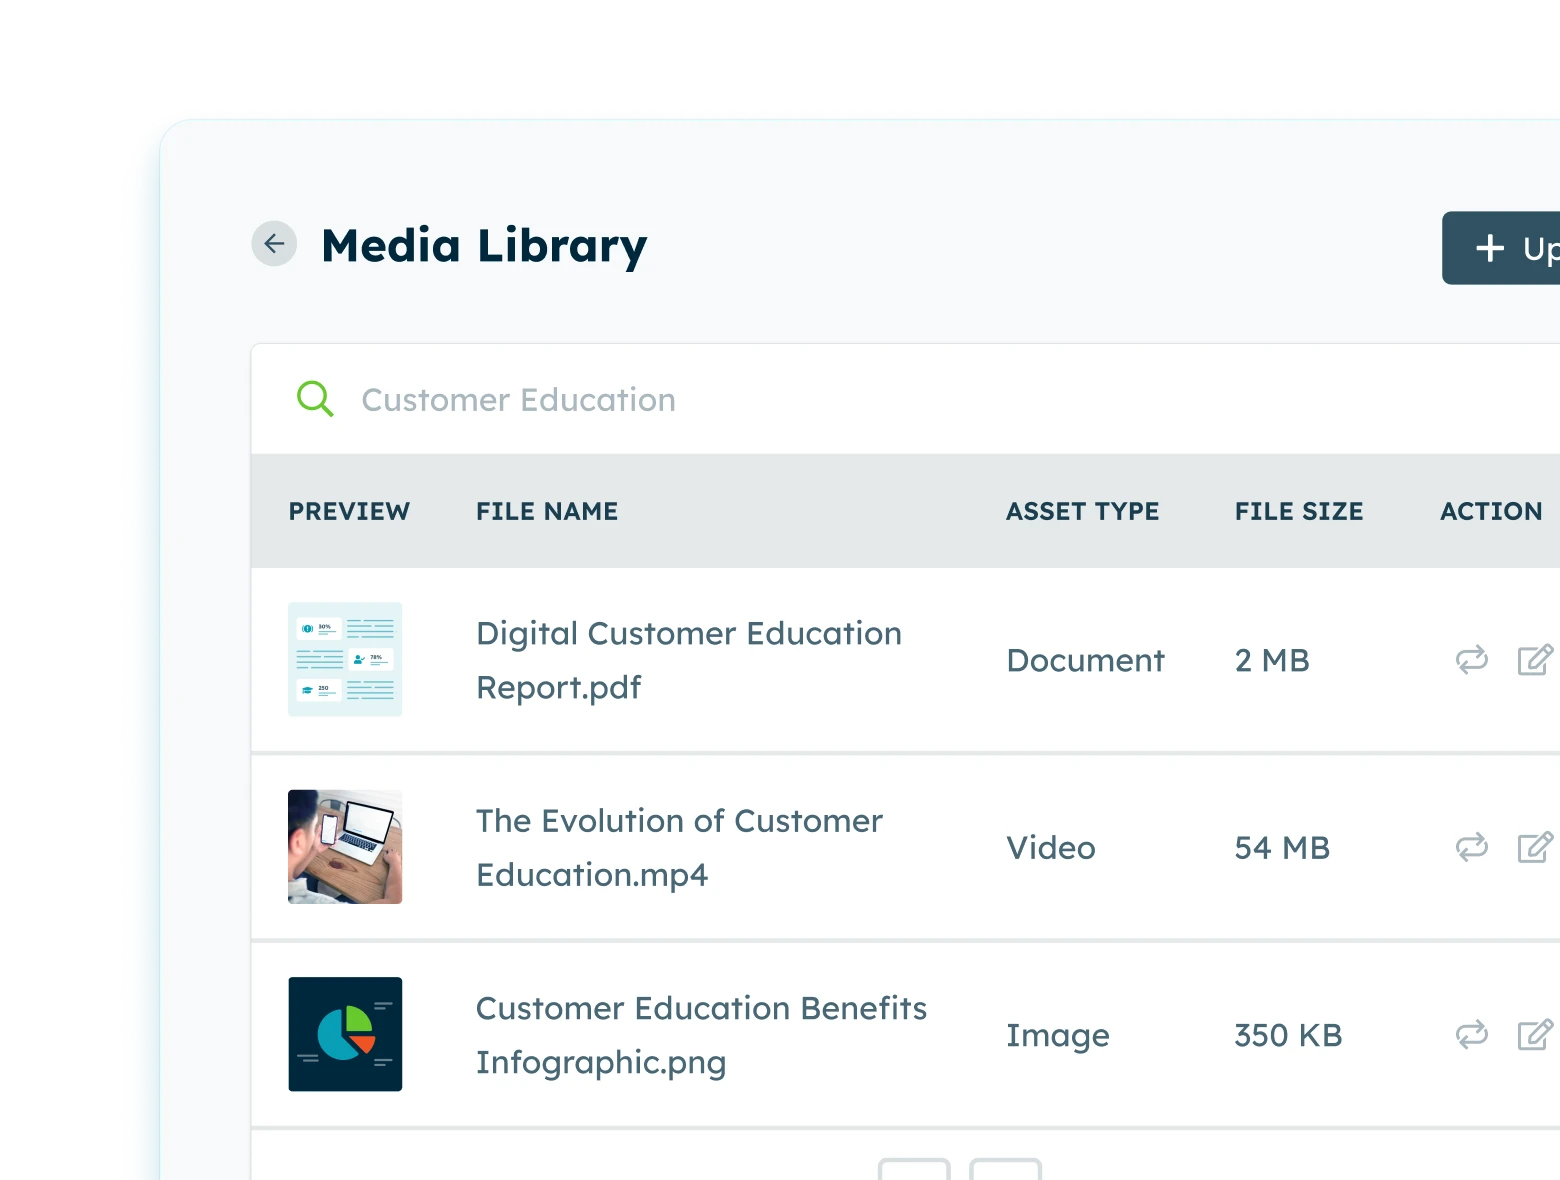Image resolution: width=1560 pixels, height=1180 pixels.
Task: Open the PDF report preview thumbnail
Action: pyautogui.click(x=345, y=659)
